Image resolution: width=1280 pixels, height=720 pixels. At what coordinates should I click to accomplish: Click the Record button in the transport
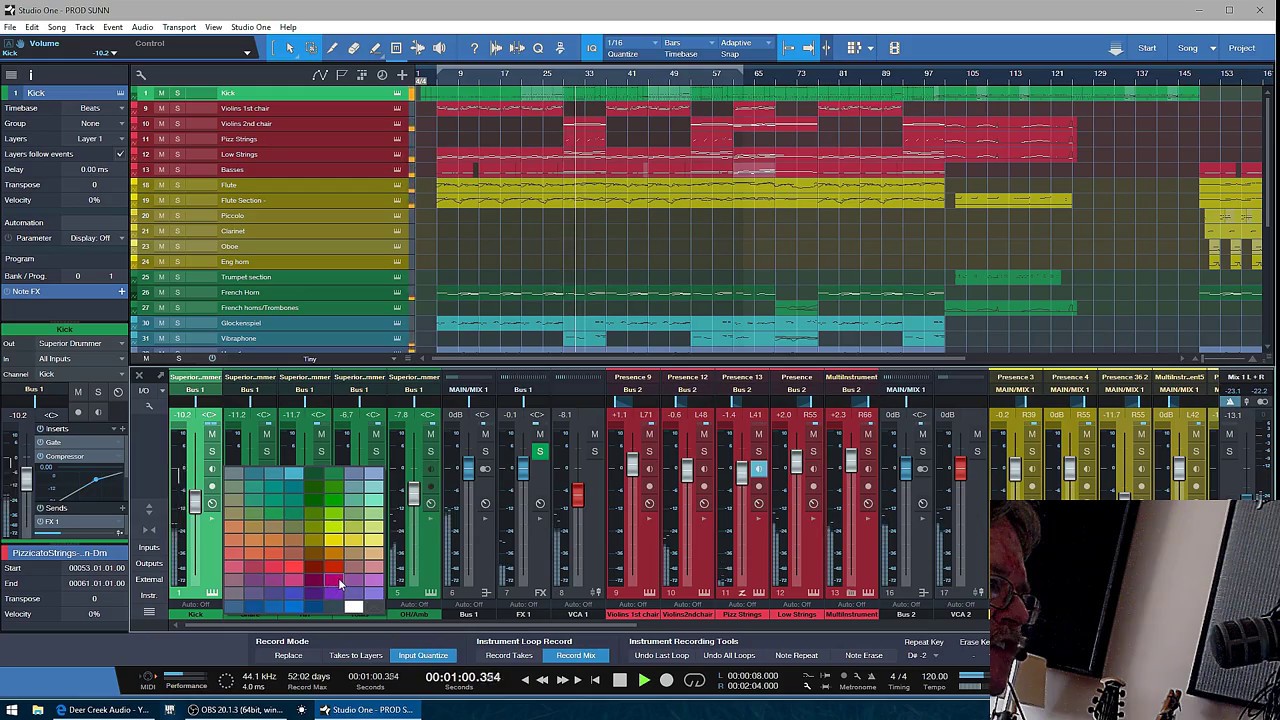pos(667,680)
